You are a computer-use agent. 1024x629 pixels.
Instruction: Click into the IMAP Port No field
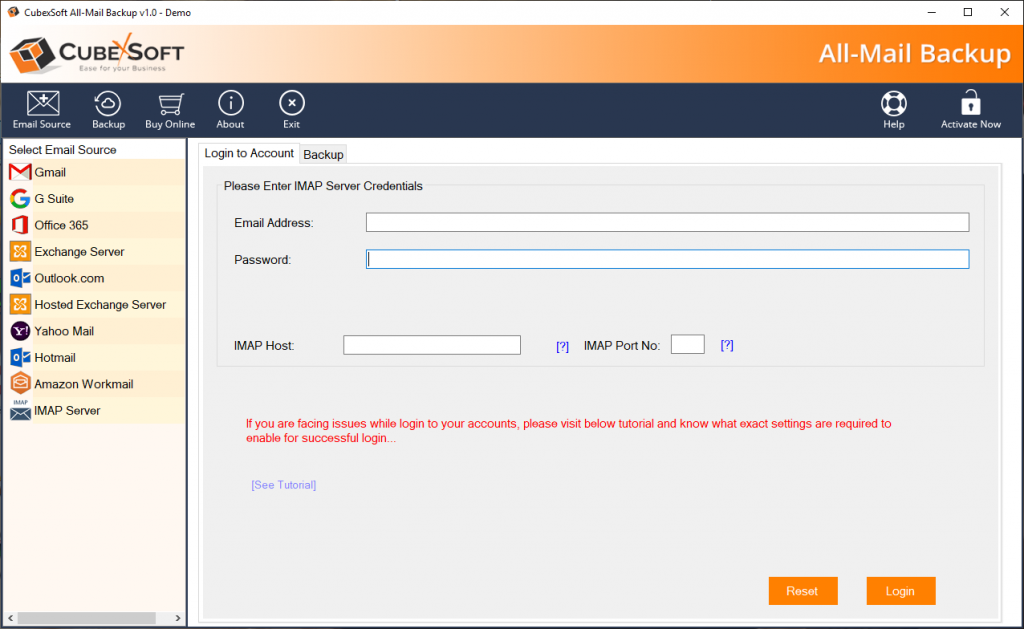click(687, 345)
